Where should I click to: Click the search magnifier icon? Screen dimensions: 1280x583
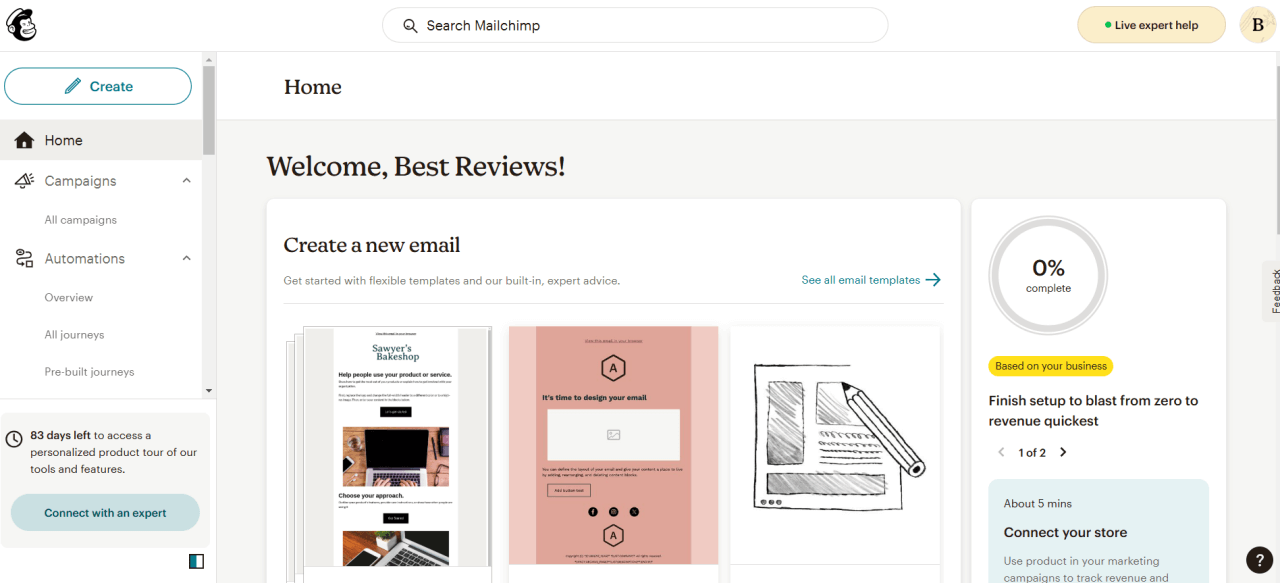click(x=409, y=25)
